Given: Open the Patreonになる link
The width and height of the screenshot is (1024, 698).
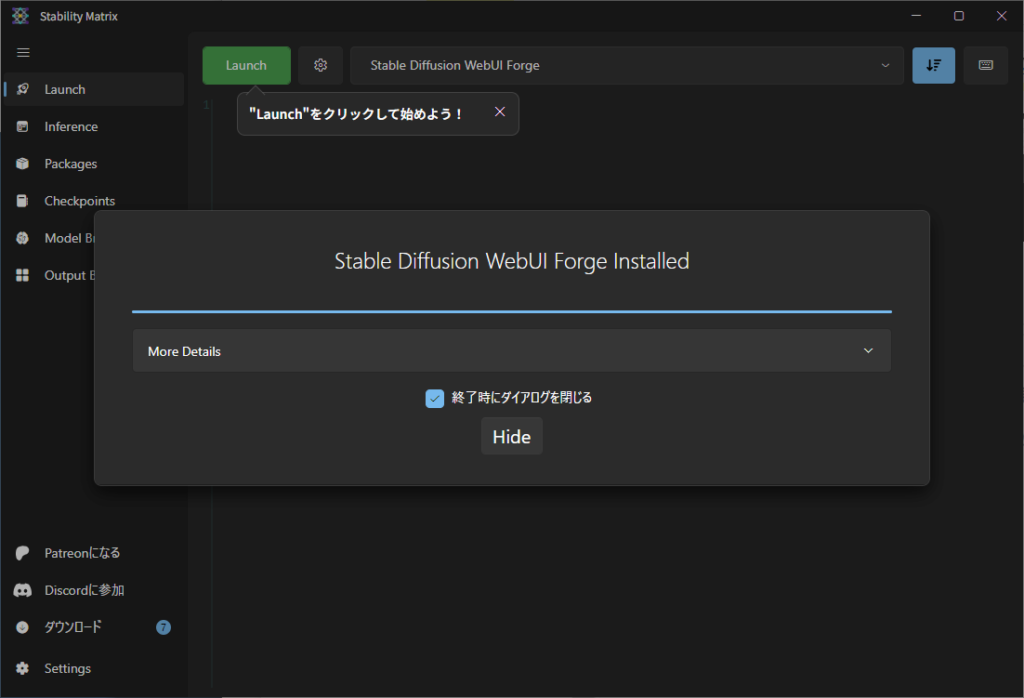Looking at the screenshot, I should (93, 553).
